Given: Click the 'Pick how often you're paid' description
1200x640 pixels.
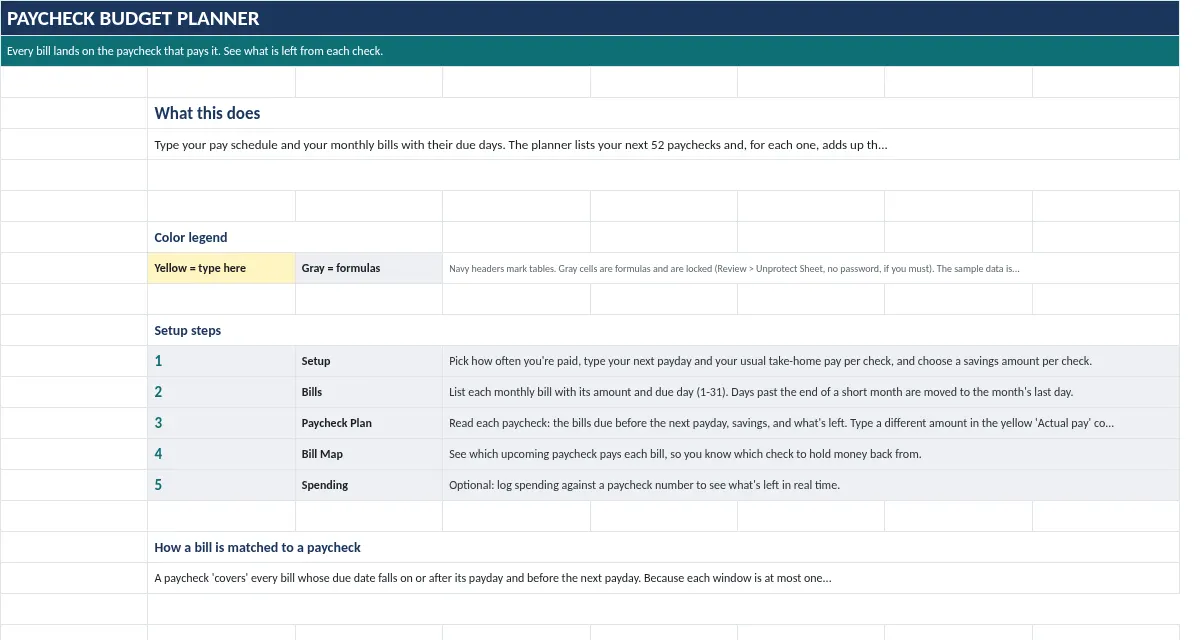Looking at the screenshot, I should pyautogui.click(x=811, y=361).
